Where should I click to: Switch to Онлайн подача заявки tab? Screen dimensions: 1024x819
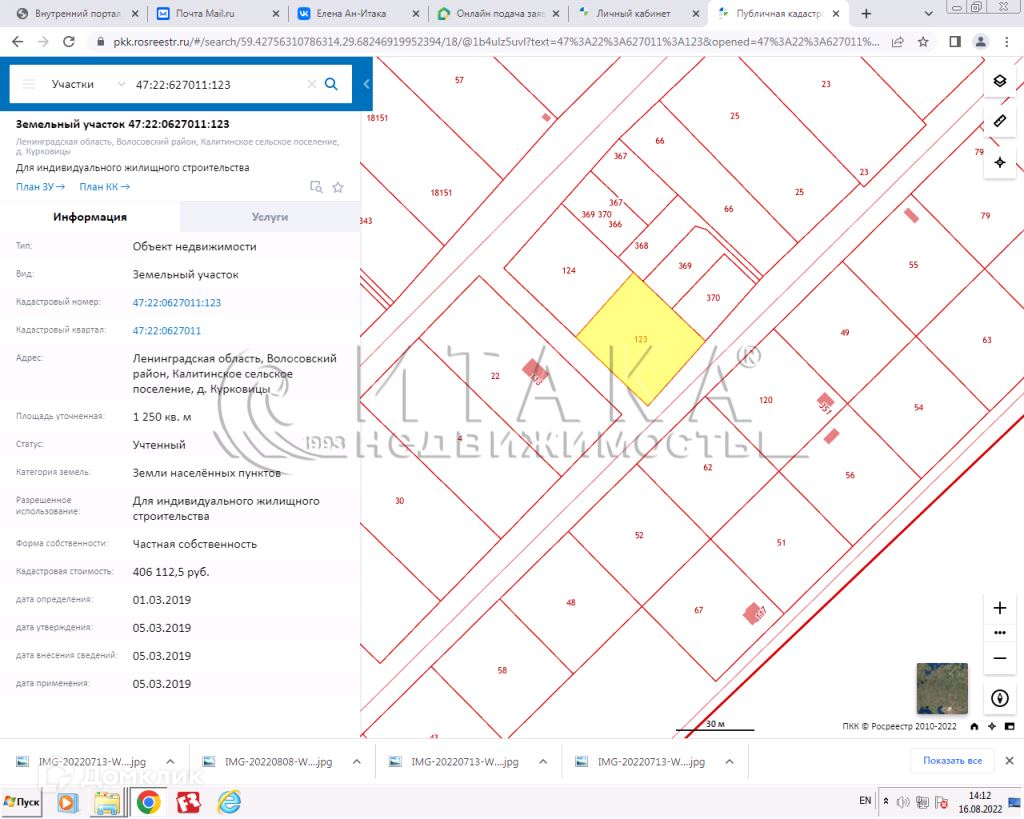[499, 13]
